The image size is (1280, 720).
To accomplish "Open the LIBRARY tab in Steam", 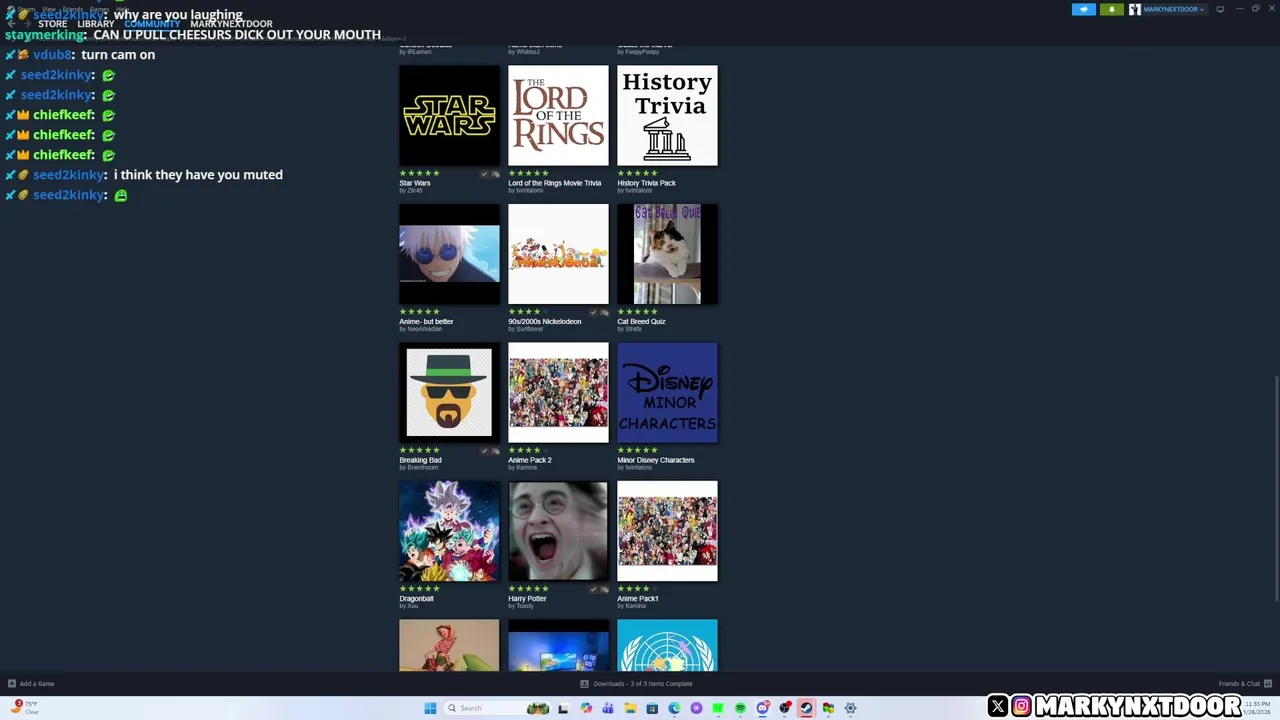I will (96, 24).
